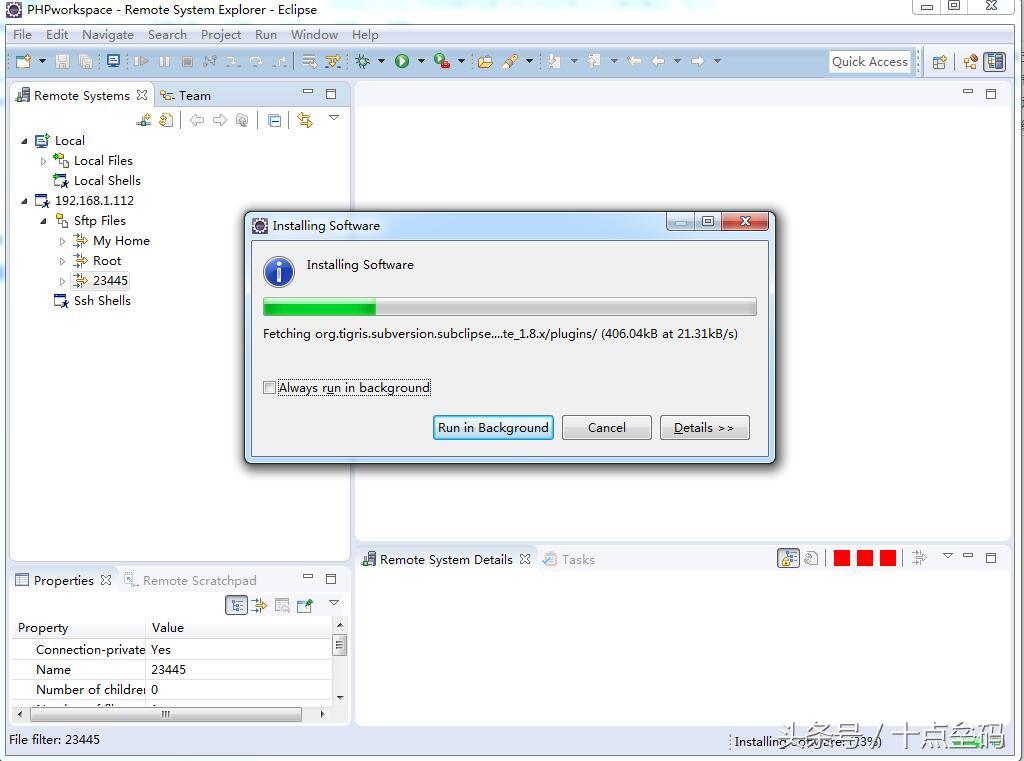Screen dimensions: 1024x761
Task: Open Properties view menu dropdown
Action: [x=334, y=603]
